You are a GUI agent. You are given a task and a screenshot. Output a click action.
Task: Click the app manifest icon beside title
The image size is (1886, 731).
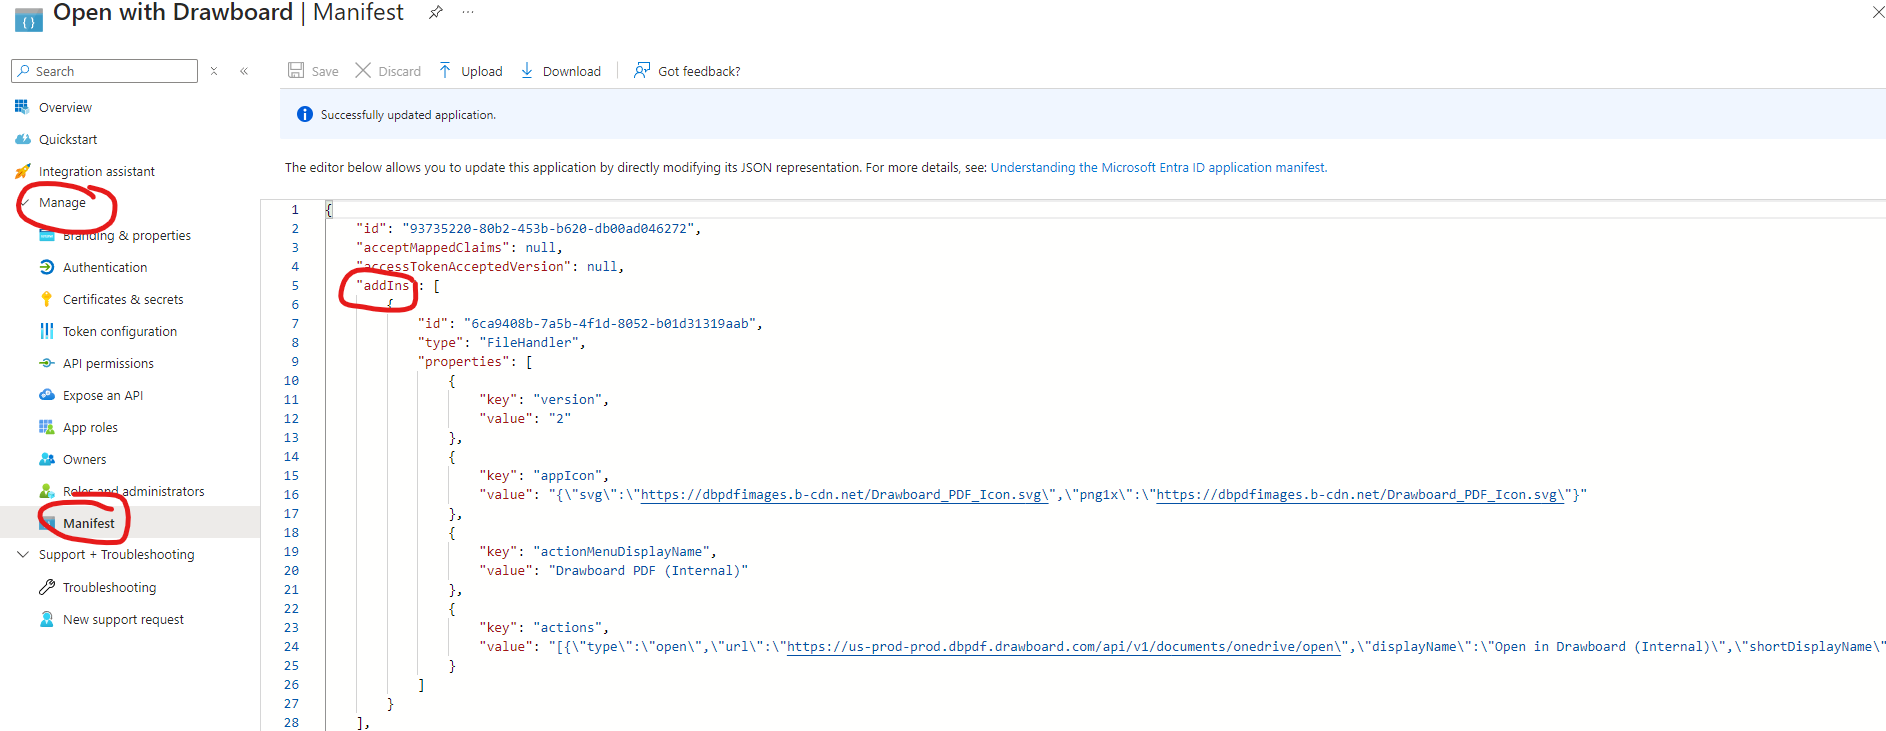[29, 20]
